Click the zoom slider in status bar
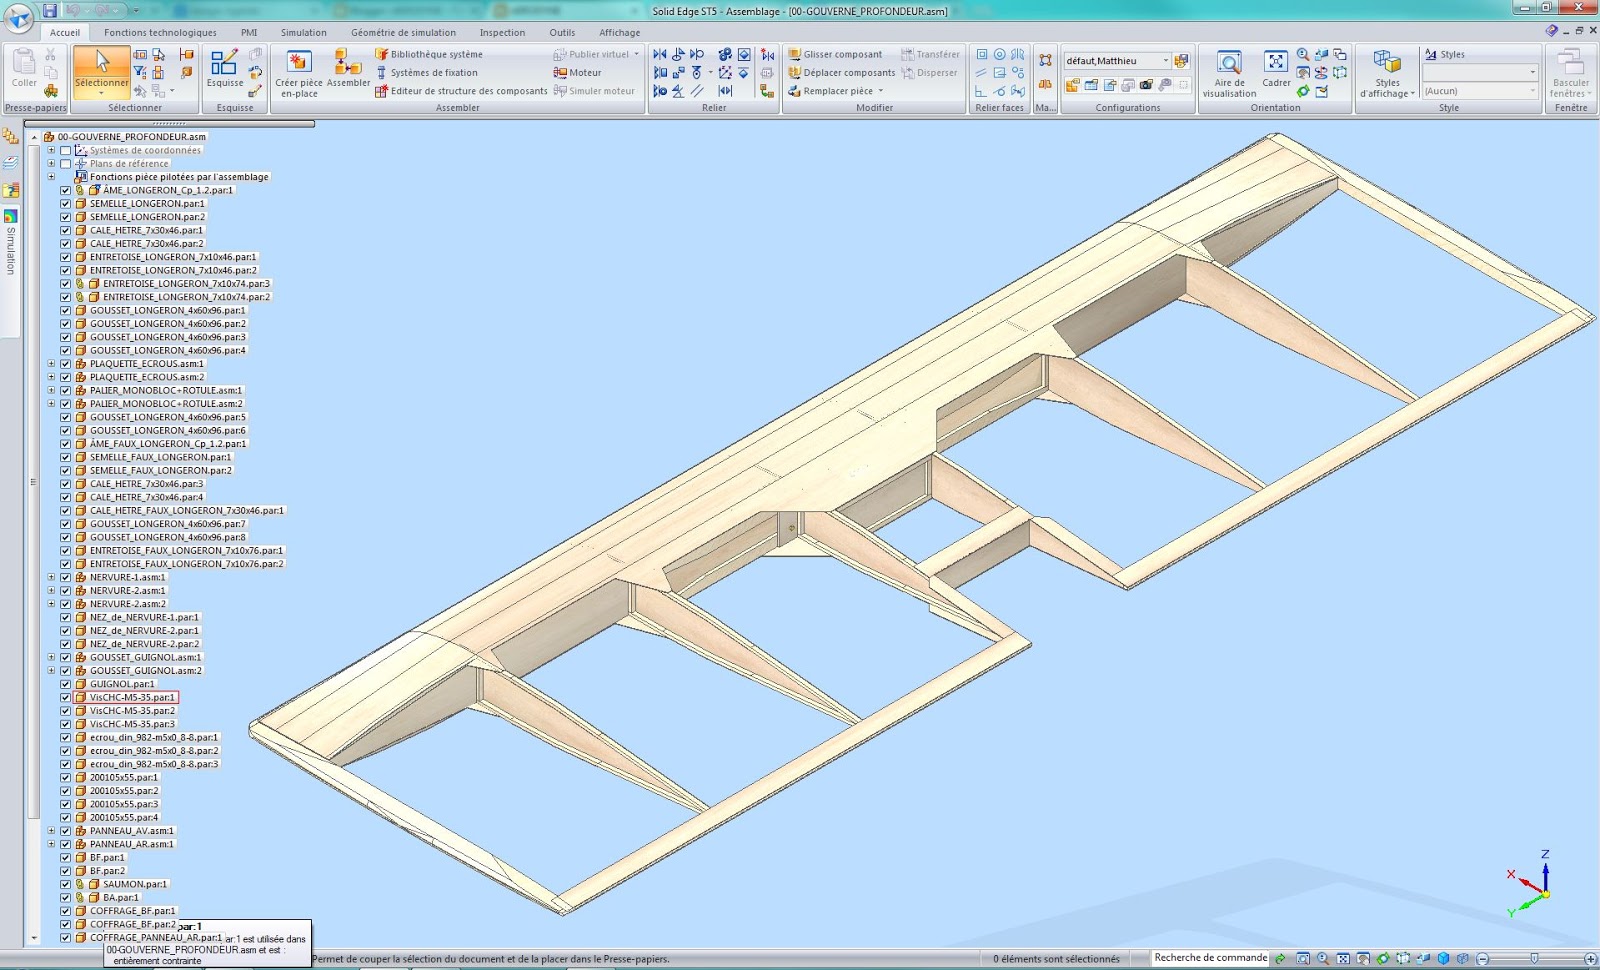1600x970 pixels. [1535, 958]
